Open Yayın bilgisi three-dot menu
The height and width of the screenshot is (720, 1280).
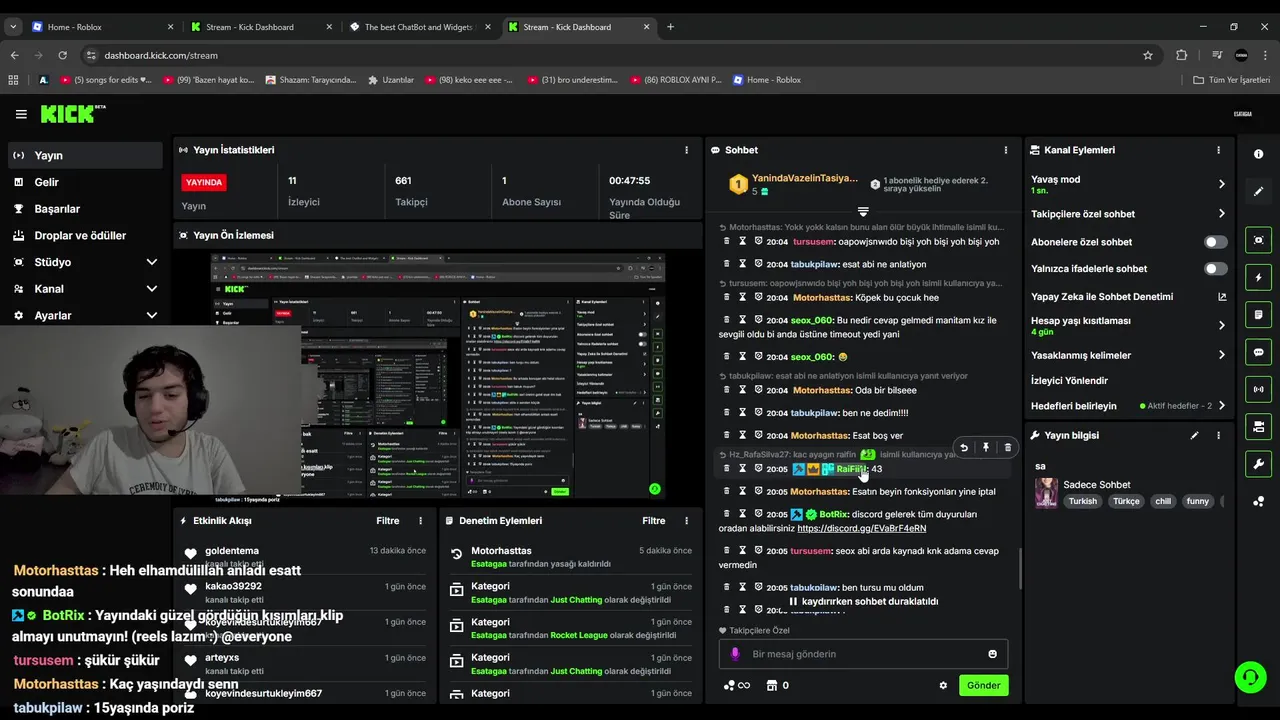coord(1218,436)
